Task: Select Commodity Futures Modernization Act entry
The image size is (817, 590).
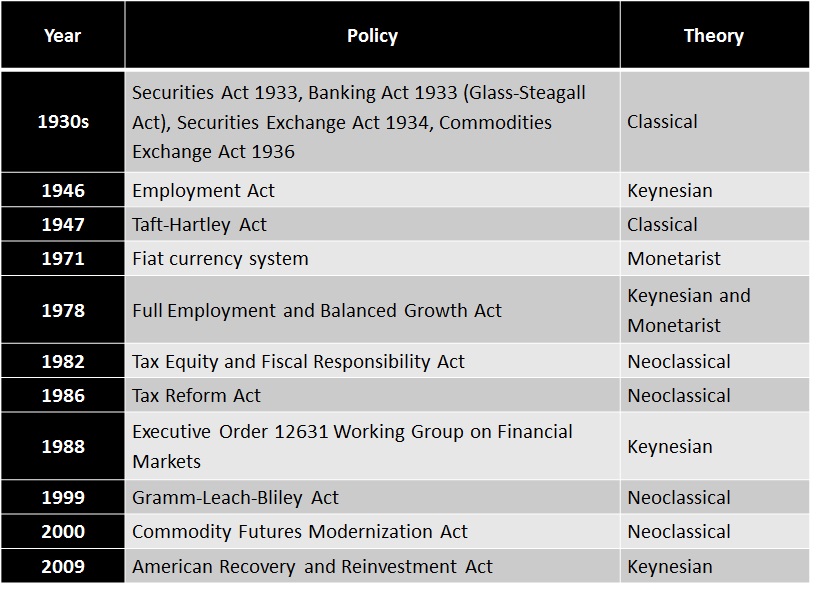Action: point(300,531)
